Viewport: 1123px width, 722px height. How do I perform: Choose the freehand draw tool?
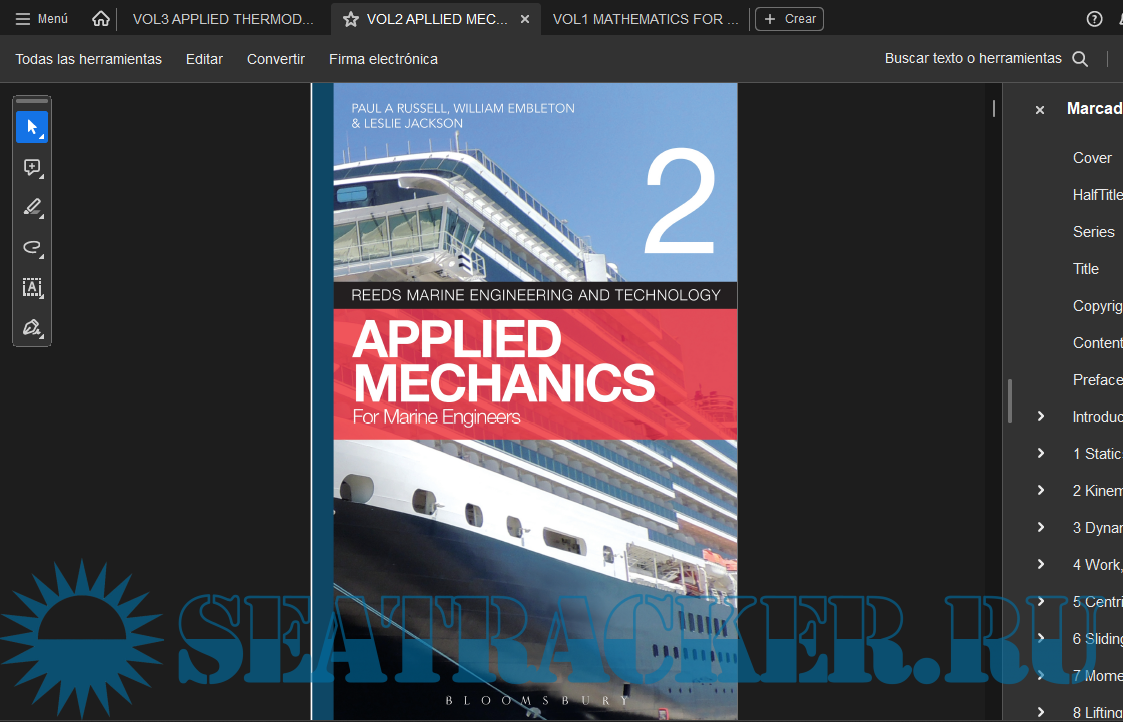(x=32, y=248)
